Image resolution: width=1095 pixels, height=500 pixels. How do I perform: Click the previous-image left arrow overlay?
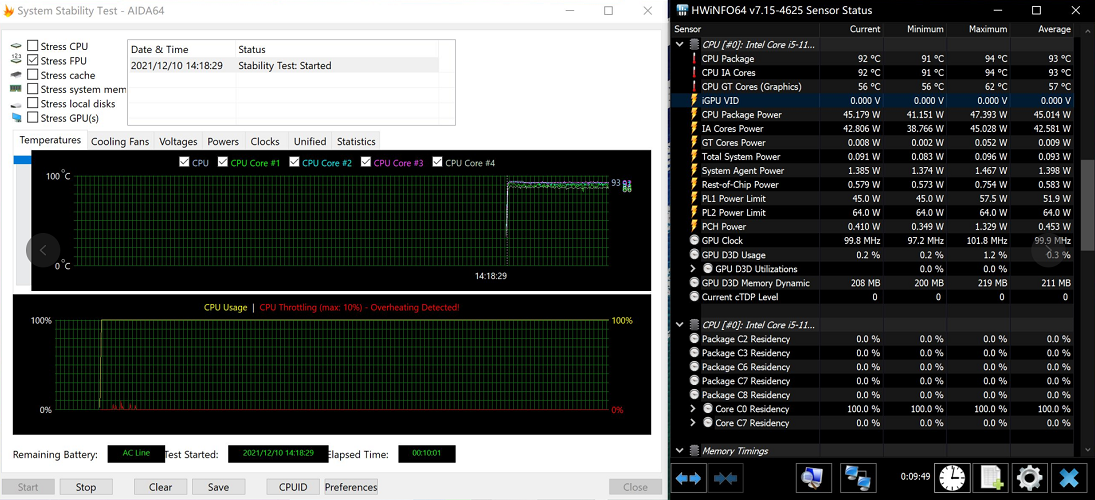point(43,250)
